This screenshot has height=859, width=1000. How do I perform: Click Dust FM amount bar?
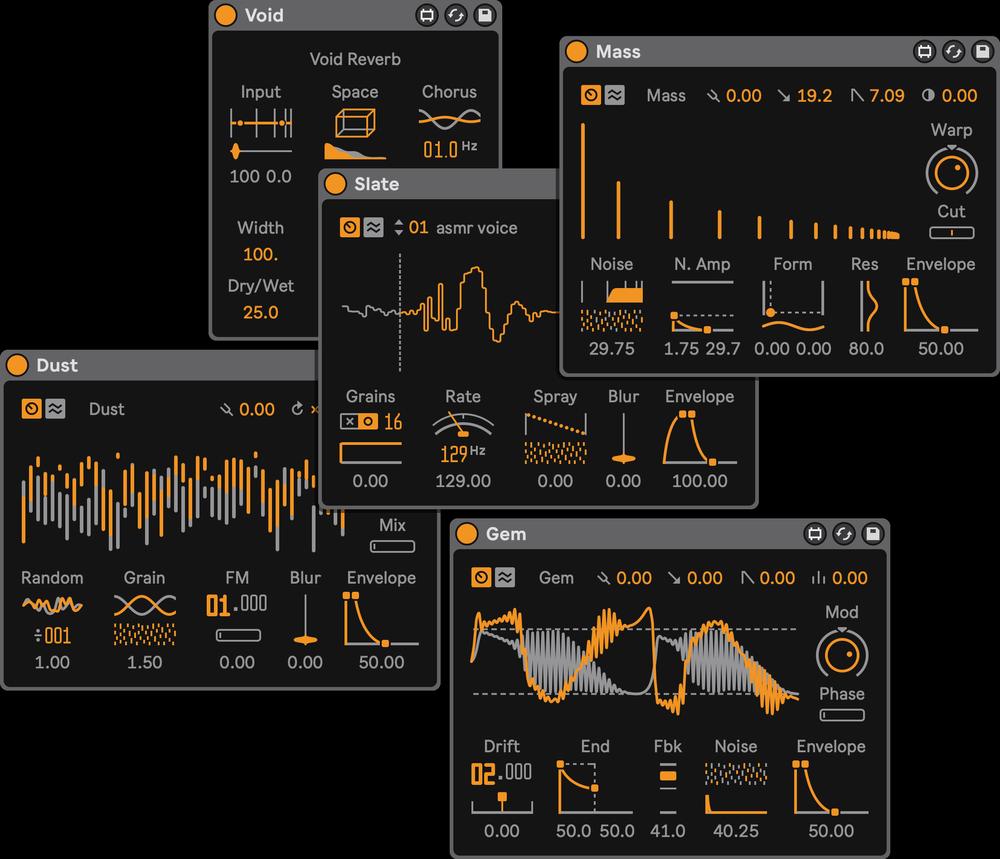tap(238, 635)
